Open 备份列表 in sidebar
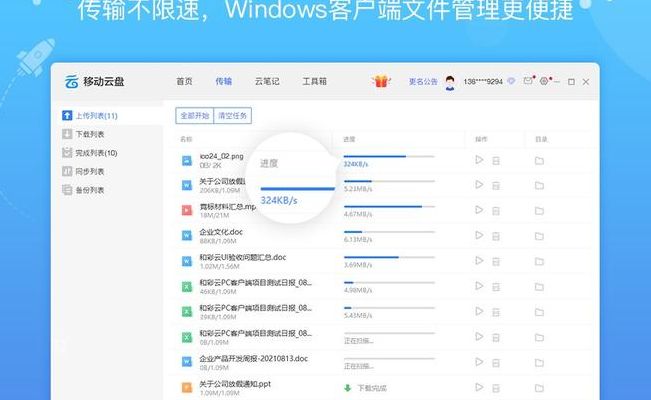The image size is (651, 400). [x=83, y=190]
